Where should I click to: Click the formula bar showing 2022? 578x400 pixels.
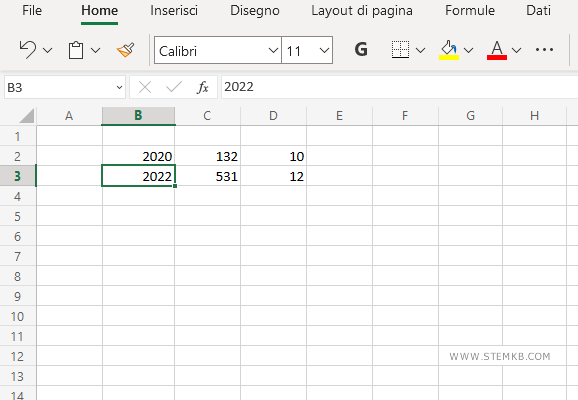coord(400,87)
